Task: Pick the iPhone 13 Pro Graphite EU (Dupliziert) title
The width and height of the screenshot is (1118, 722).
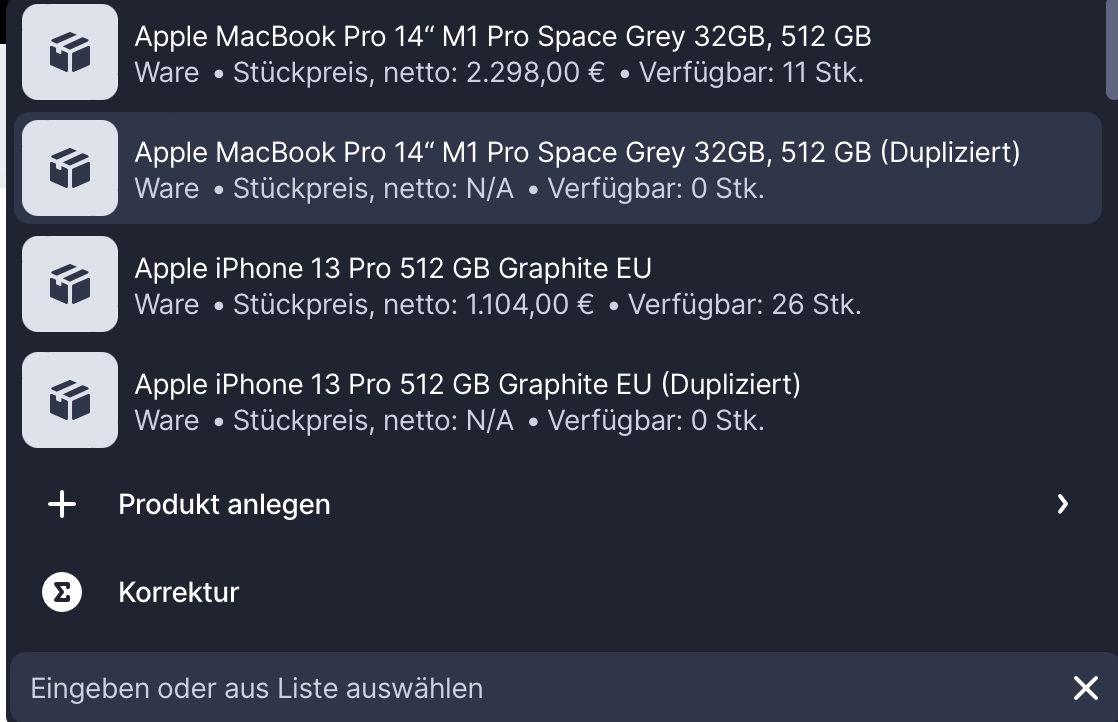Action: (467, 384)
